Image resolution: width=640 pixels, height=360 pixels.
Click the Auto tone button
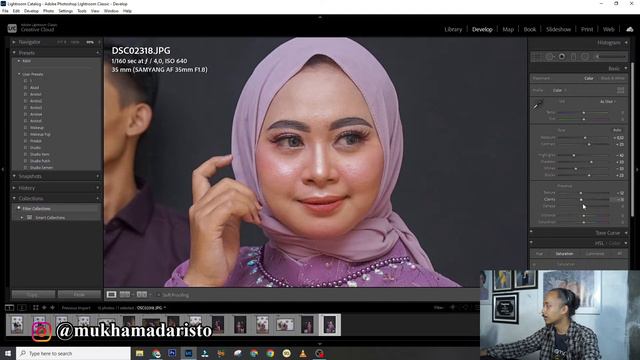(618, 130)
